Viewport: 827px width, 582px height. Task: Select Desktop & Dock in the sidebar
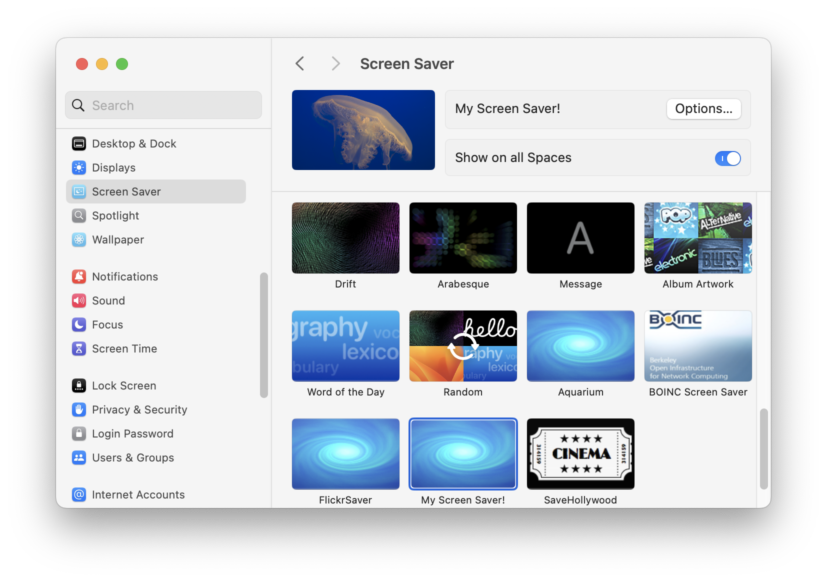coord(79,143)
